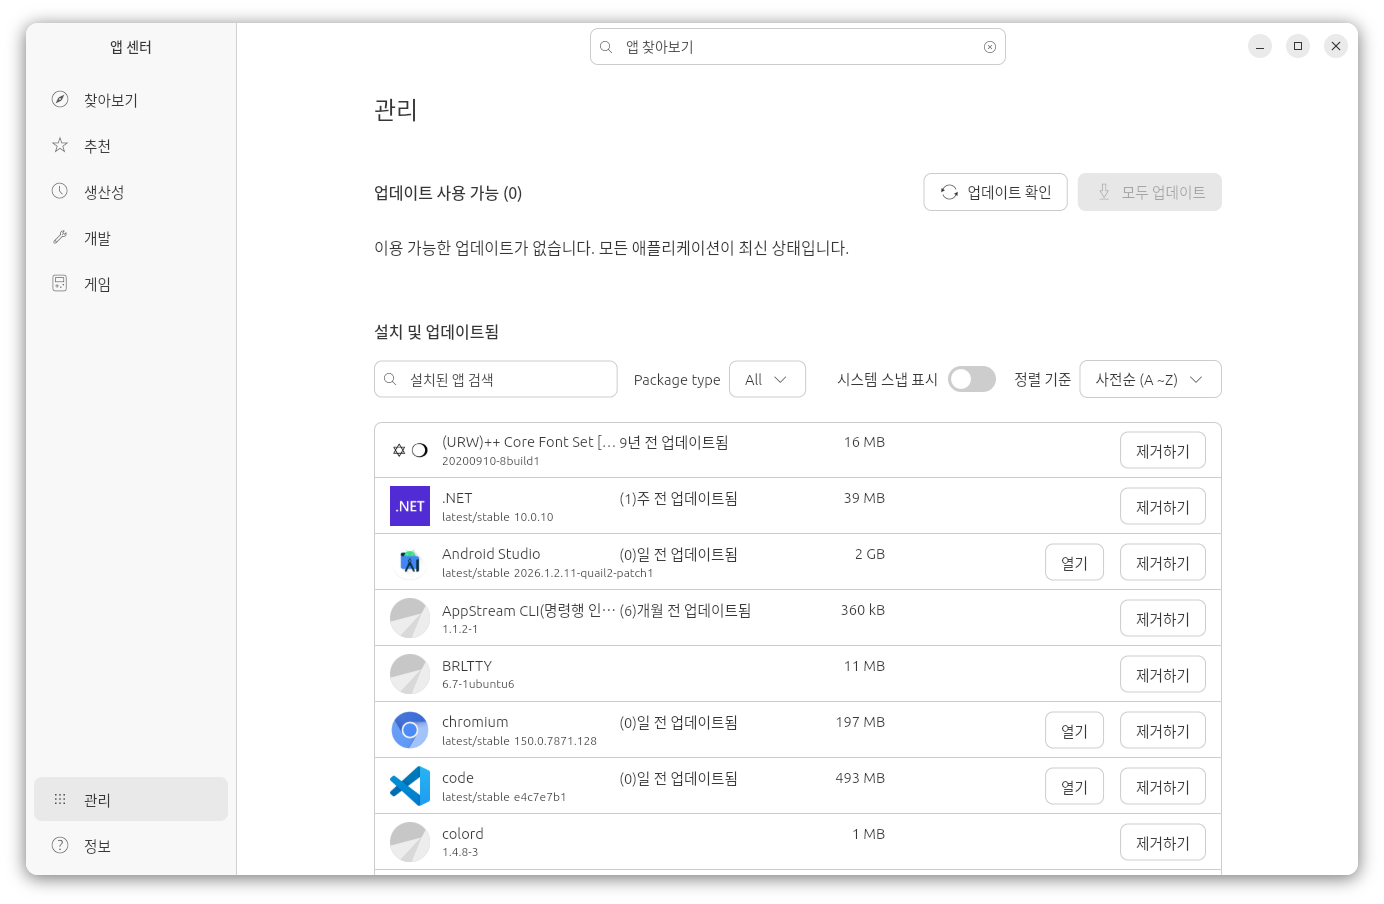Minimize the 앱 센터 window
Viewport: 1384px width, 904px height.
coord(1260,46)
